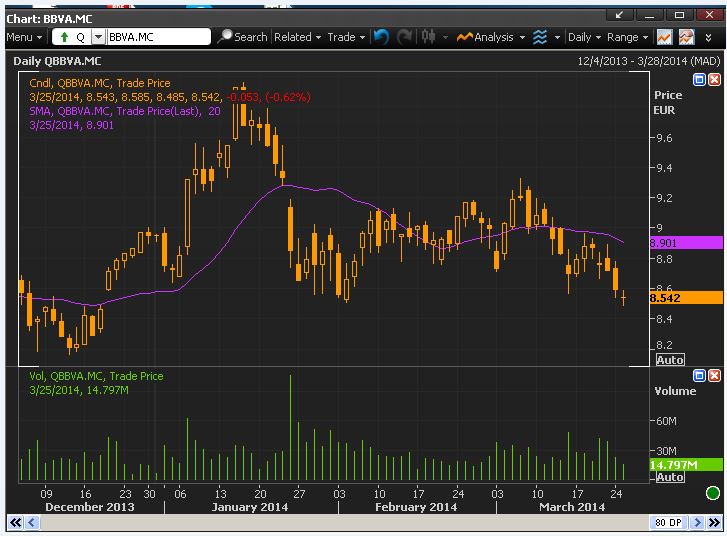Click the 60M volume axis tick label
The height and width of the screenshot is (536, 727).
(666, 421)
